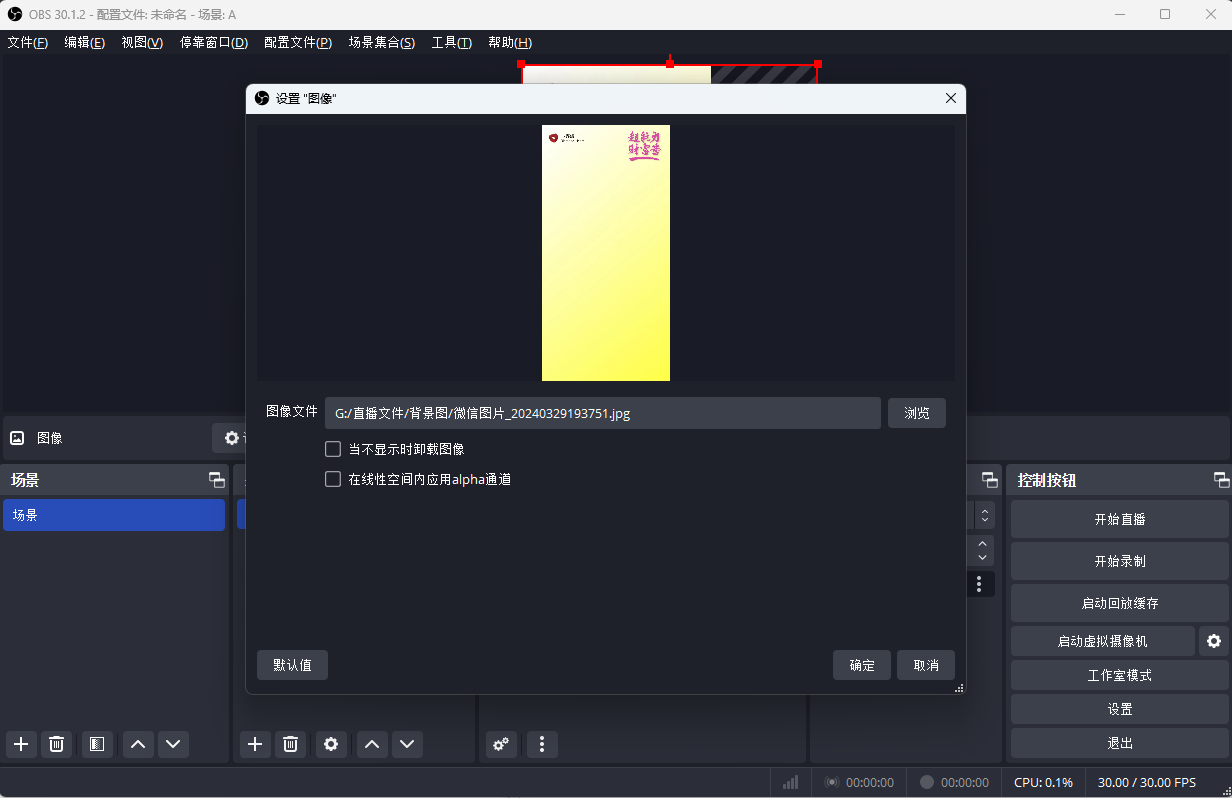Enable 在线性空间内应用alpha通道 checkbox
Image resolution: width=1232 pixels, height=798 pixels.
(333, 478)
